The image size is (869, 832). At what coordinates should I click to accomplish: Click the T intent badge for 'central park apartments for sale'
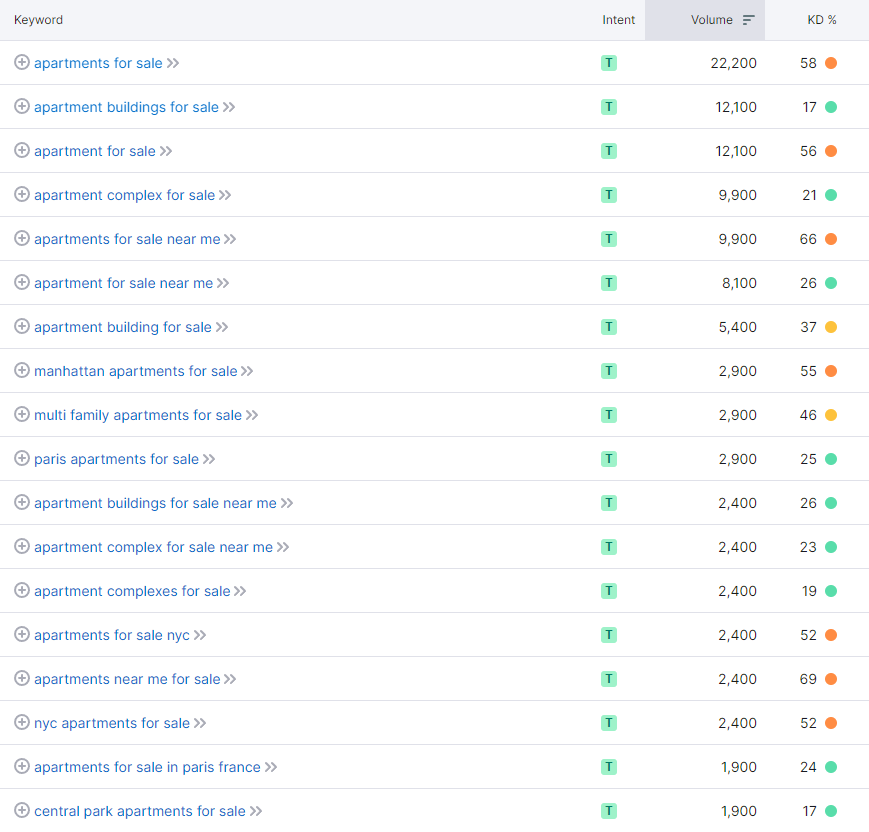tap(609, 811)
